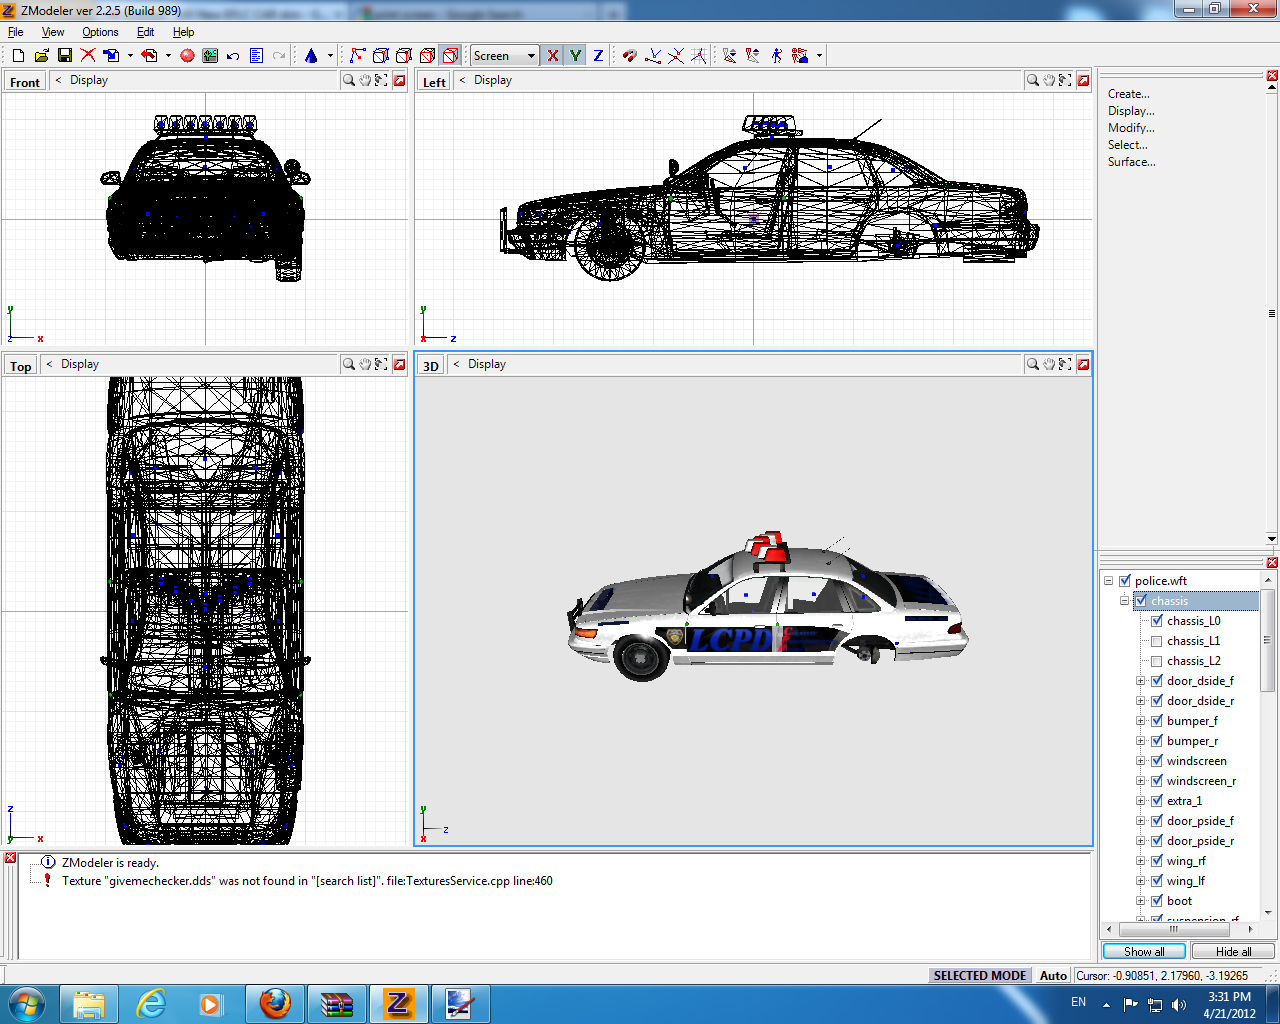Click the Undo arrow in the toolbar
The image size is (1280, 1024).
(233, 56)
